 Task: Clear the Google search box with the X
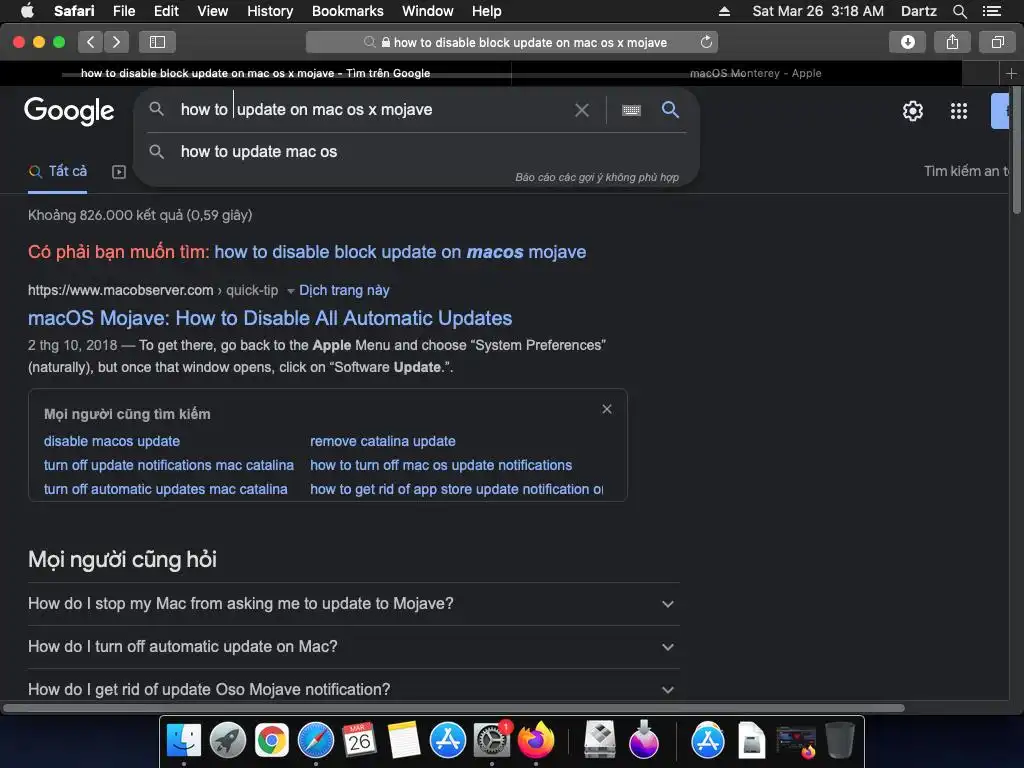[581, 110]
